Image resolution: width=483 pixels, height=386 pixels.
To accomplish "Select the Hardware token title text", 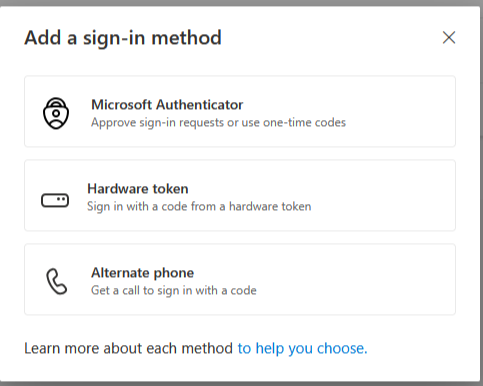I will (x=138, y=189).
